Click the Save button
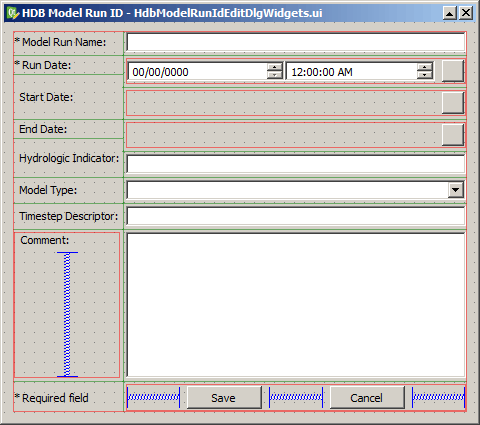The width and height of the screenshot is (480, 425). 224,398
